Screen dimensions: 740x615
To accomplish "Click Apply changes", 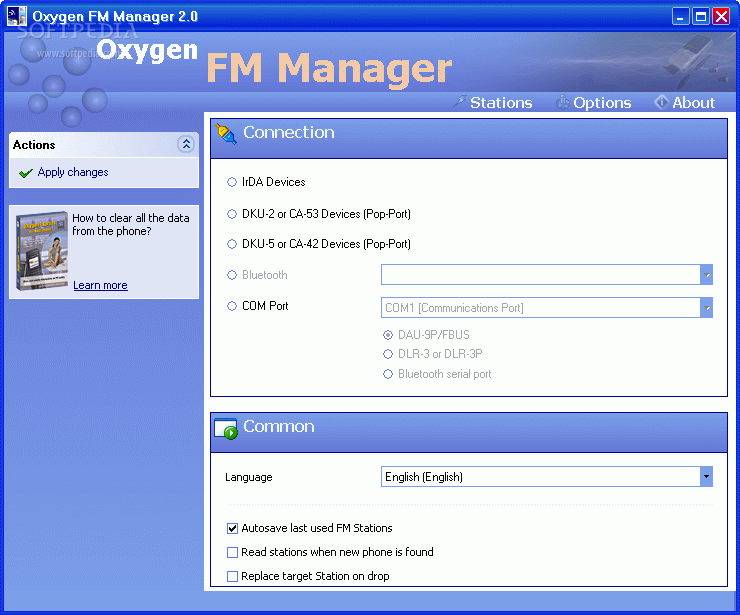I will point(73,173).
